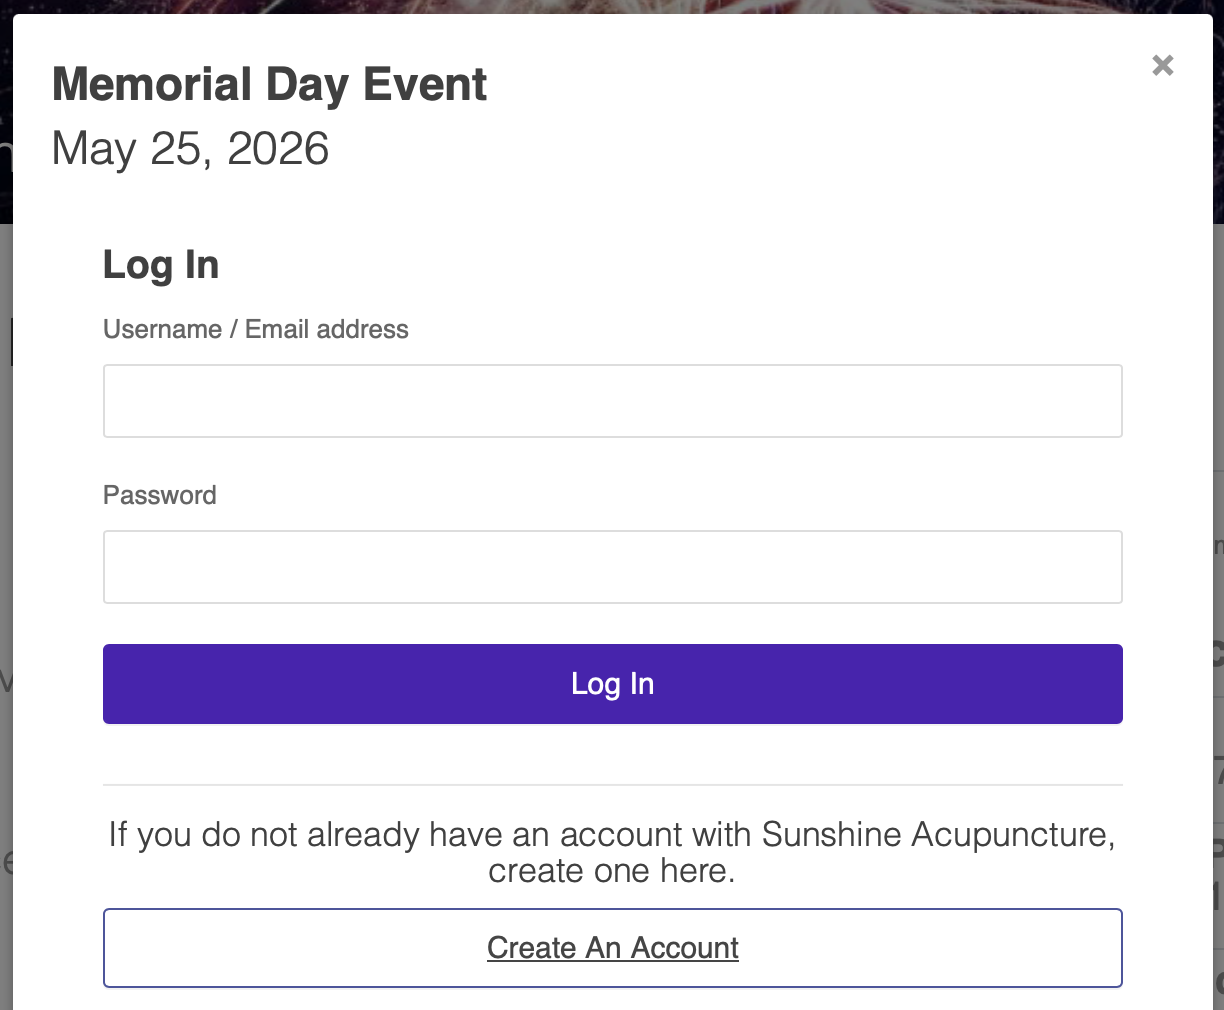This screenshot has width=1224, height=1010.
Task: Start account creation for Sunshine Acupuncture
Action: tap(612, 947)
